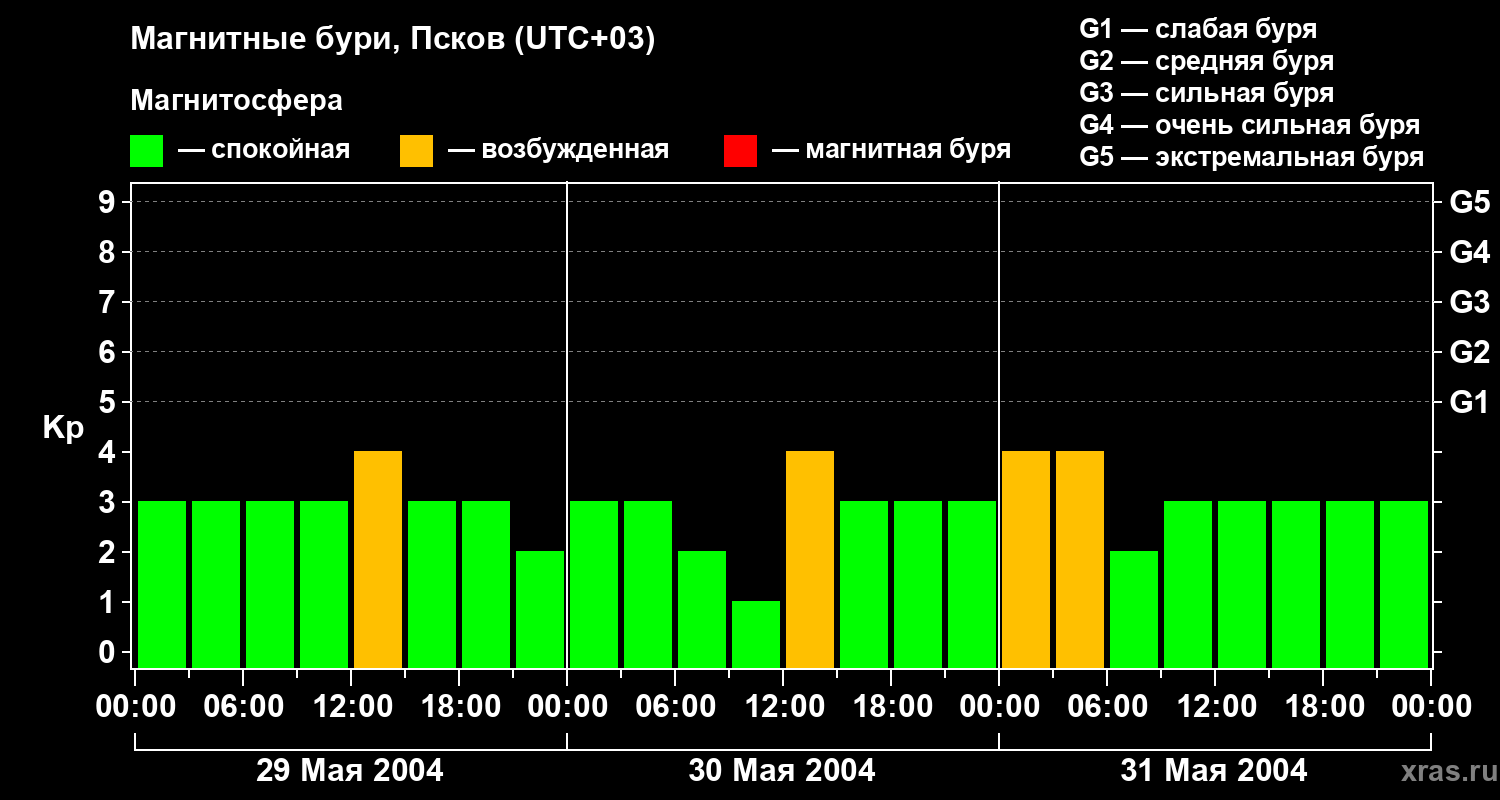The height and width of the screenshot is (800, 1500).
Task: Click the right-axis G4 level label
Action: tap(1469, 252)
